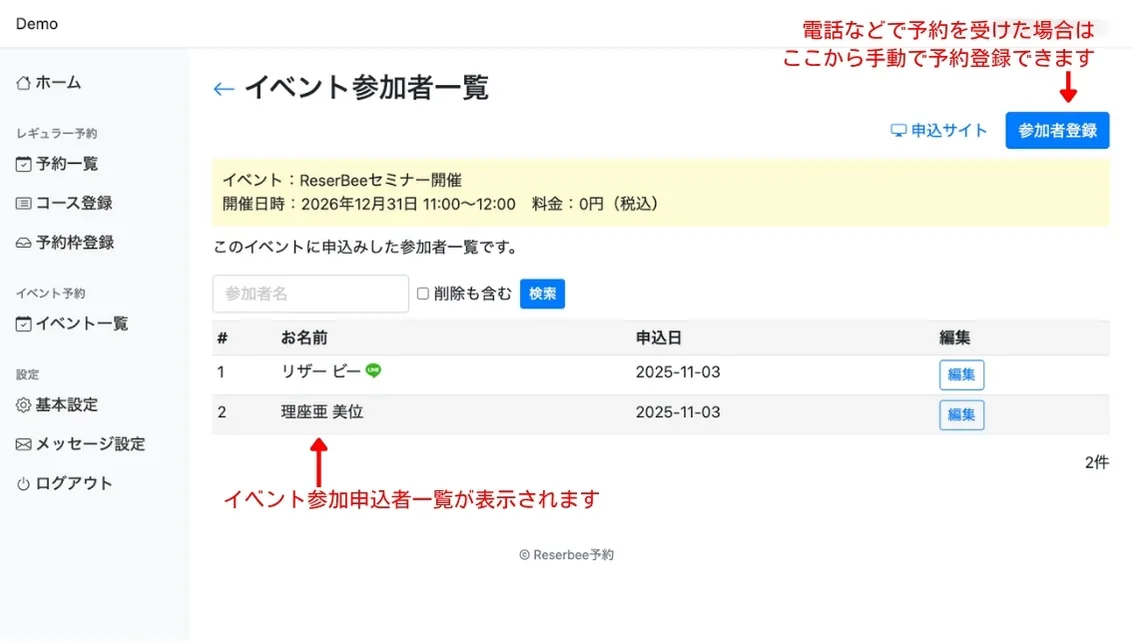Click the 予約一覧 calendar icon
The height and width of the screenshot is (641, 1134).
24,164
